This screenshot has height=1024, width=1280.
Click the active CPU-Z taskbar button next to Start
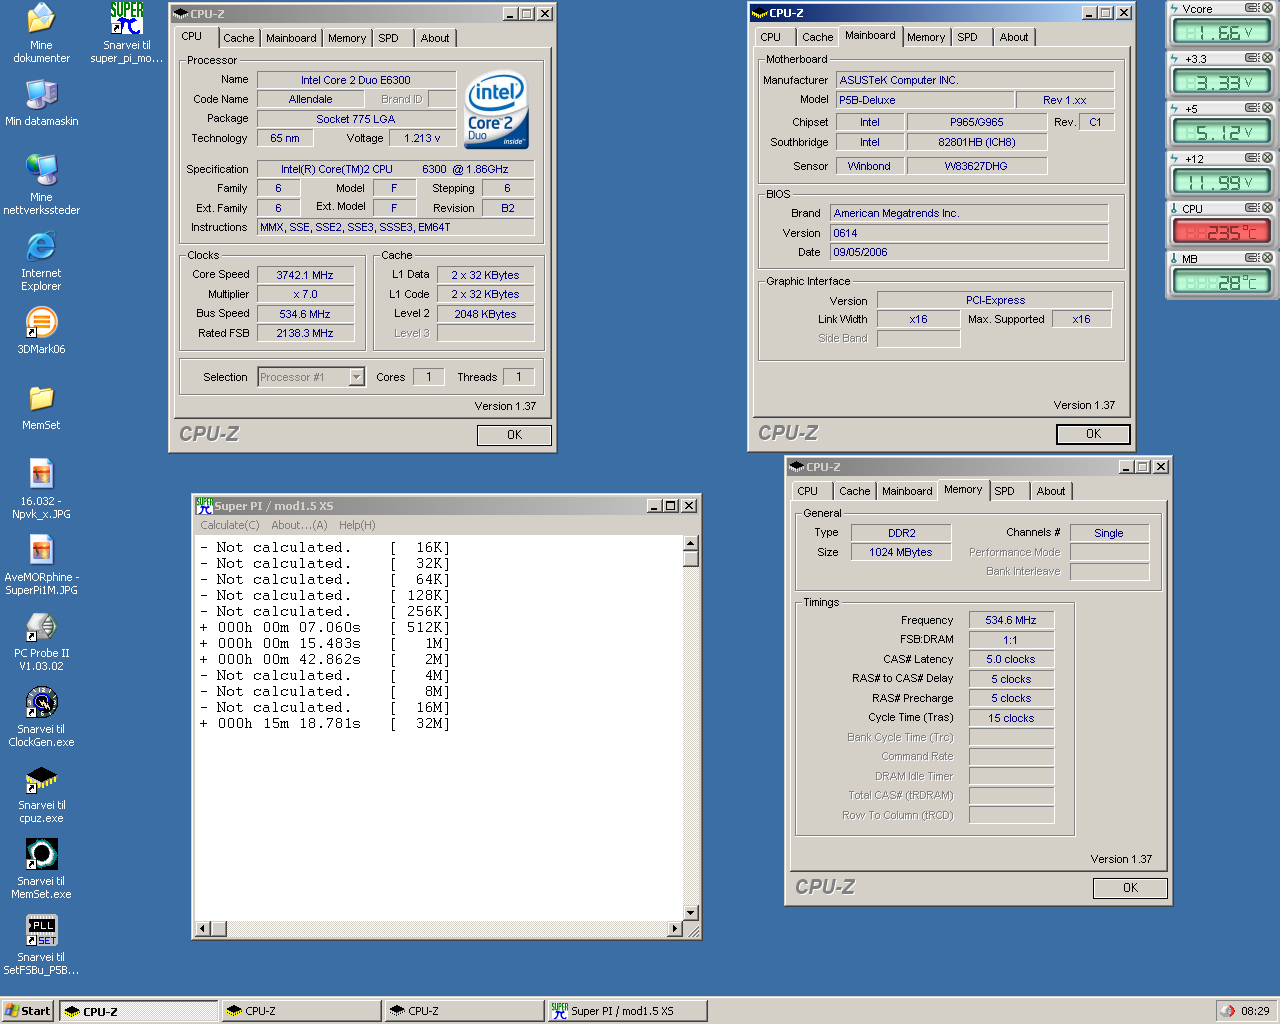(138, 1011)
